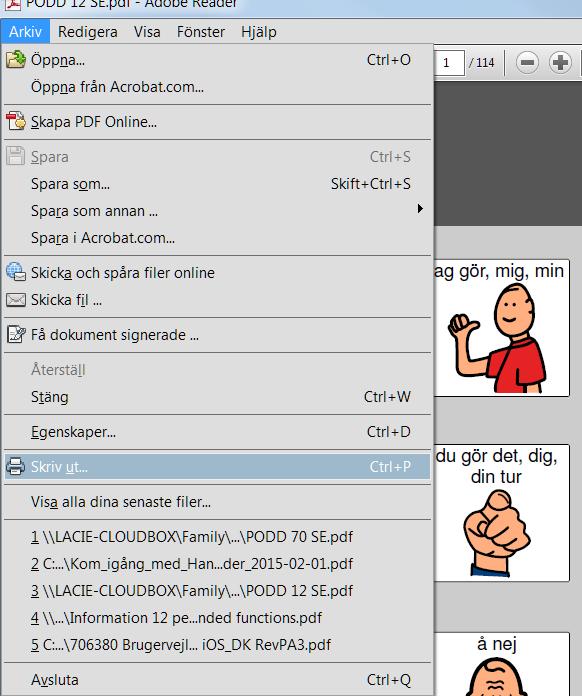Image resolution: width=582 pixels, height=696 pixels.
Task: Select Stäng to close document
Action: 217,397
